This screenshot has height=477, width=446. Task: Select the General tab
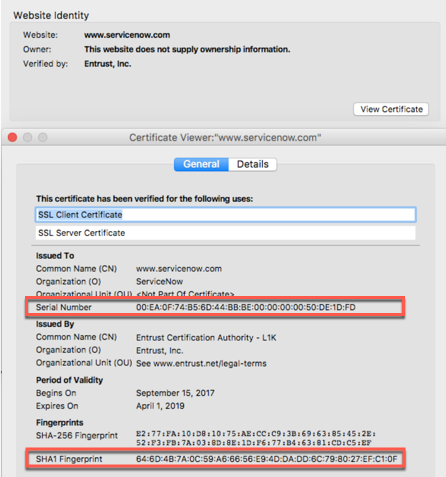tap(201, 164)
